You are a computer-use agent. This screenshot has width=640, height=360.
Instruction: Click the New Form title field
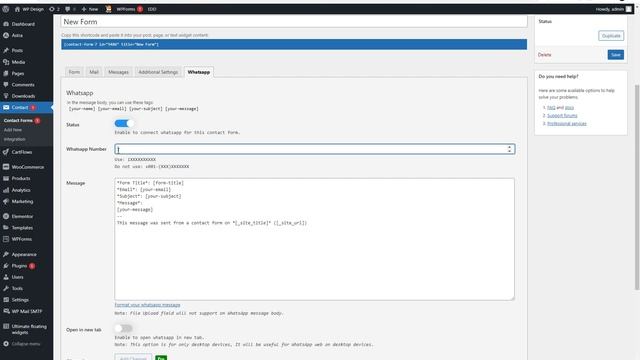click(294, 22)
